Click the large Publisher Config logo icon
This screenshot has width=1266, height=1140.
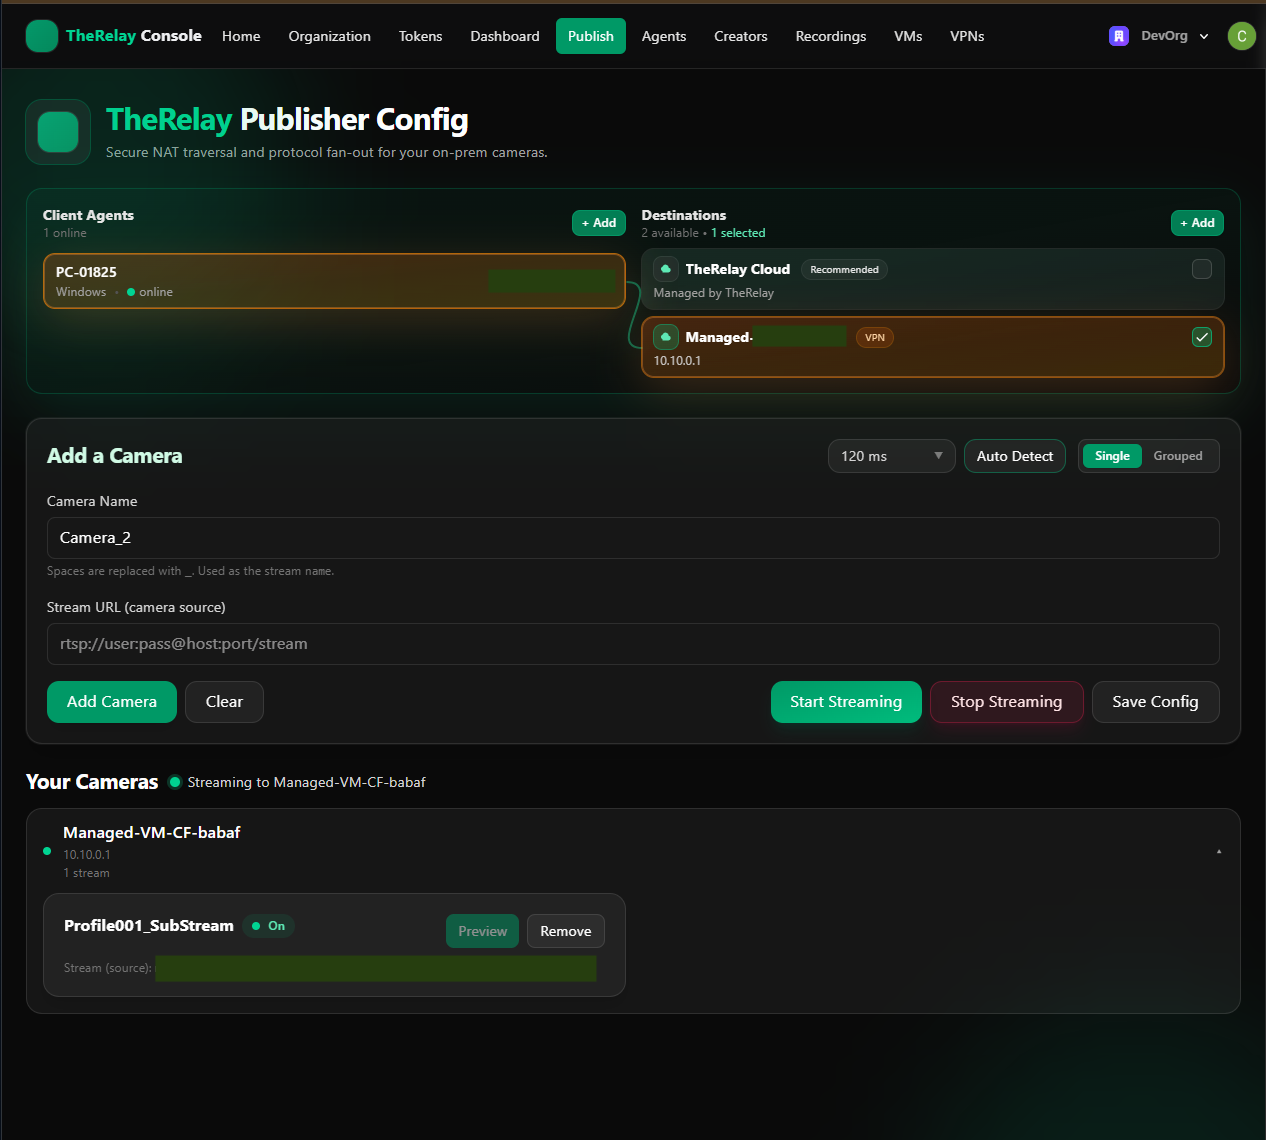[58, 132]
